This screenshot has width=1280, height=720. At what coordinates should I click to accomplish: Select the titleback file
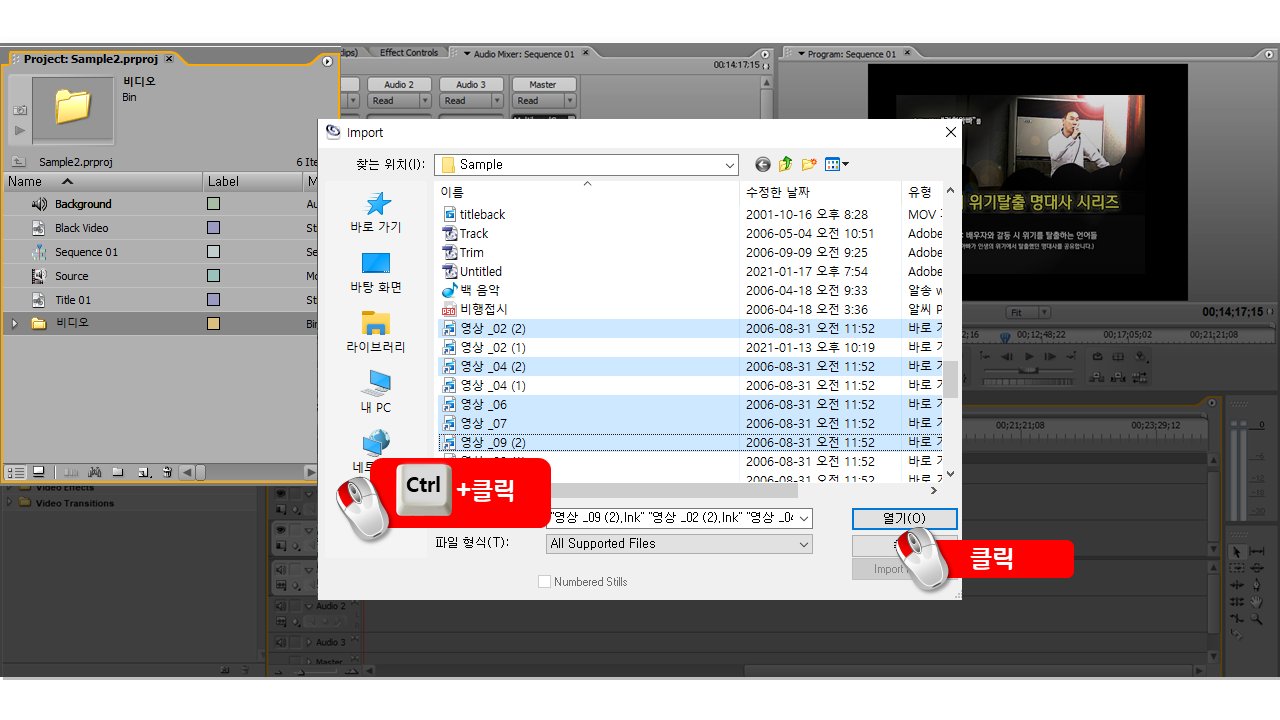point(483,215)
